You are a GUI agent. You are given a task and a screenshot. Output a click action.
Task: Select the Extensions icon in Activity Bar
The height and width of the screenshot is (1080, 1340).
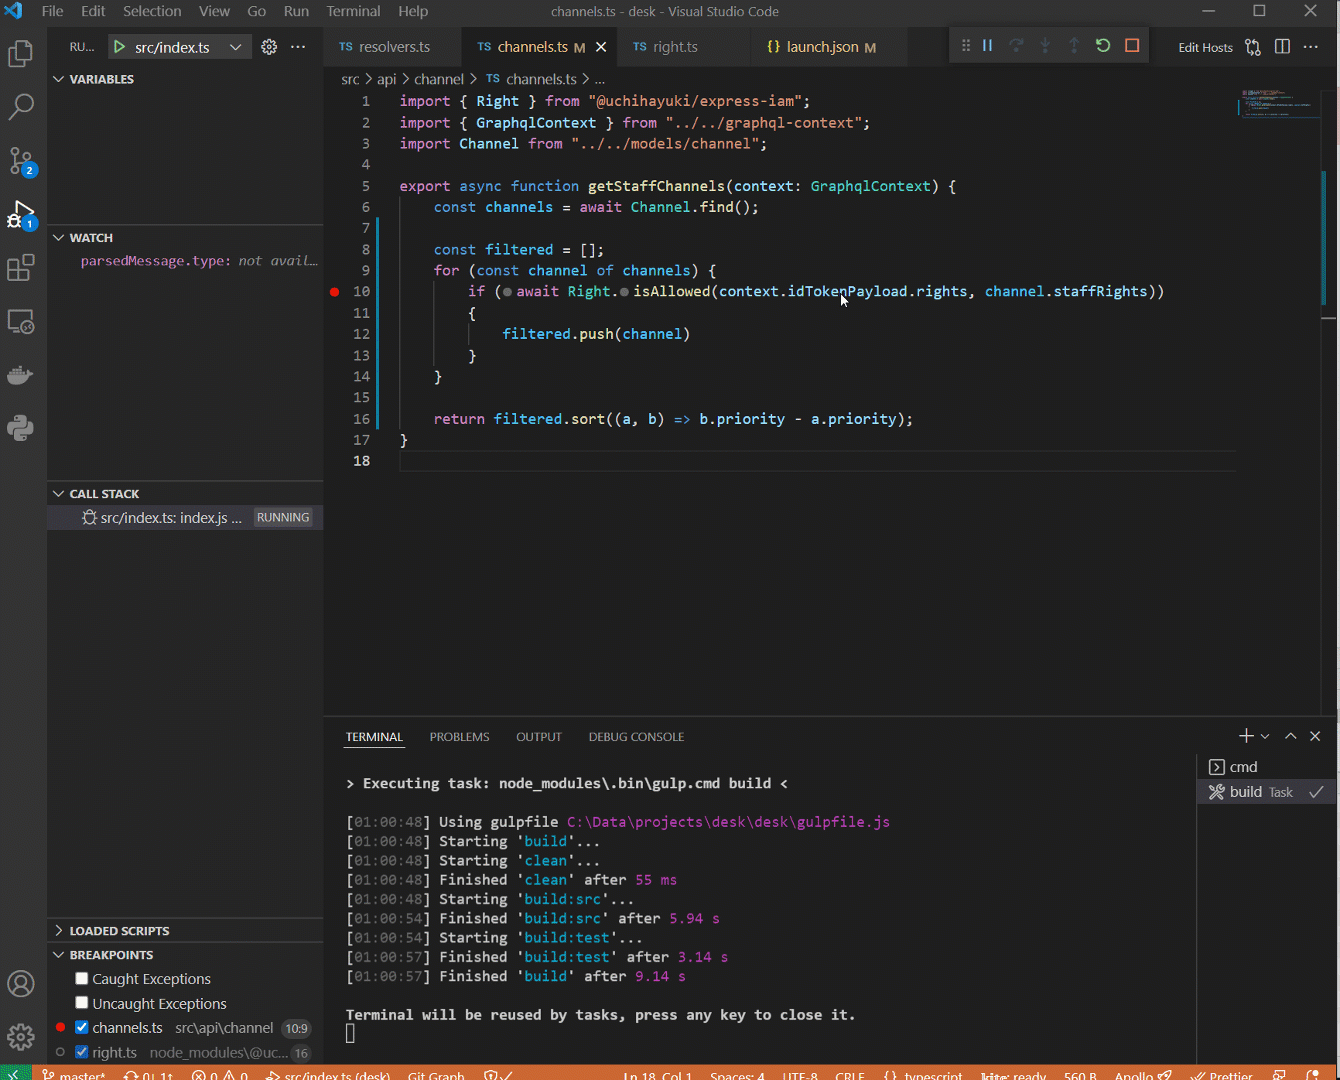[21, 267]
